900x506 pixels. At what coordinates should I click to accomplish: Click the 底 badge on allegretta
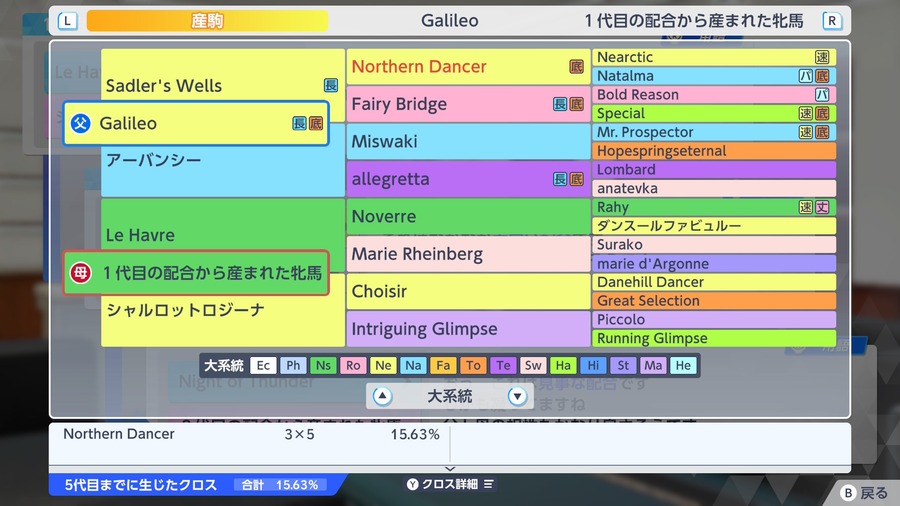click(576, 179)
